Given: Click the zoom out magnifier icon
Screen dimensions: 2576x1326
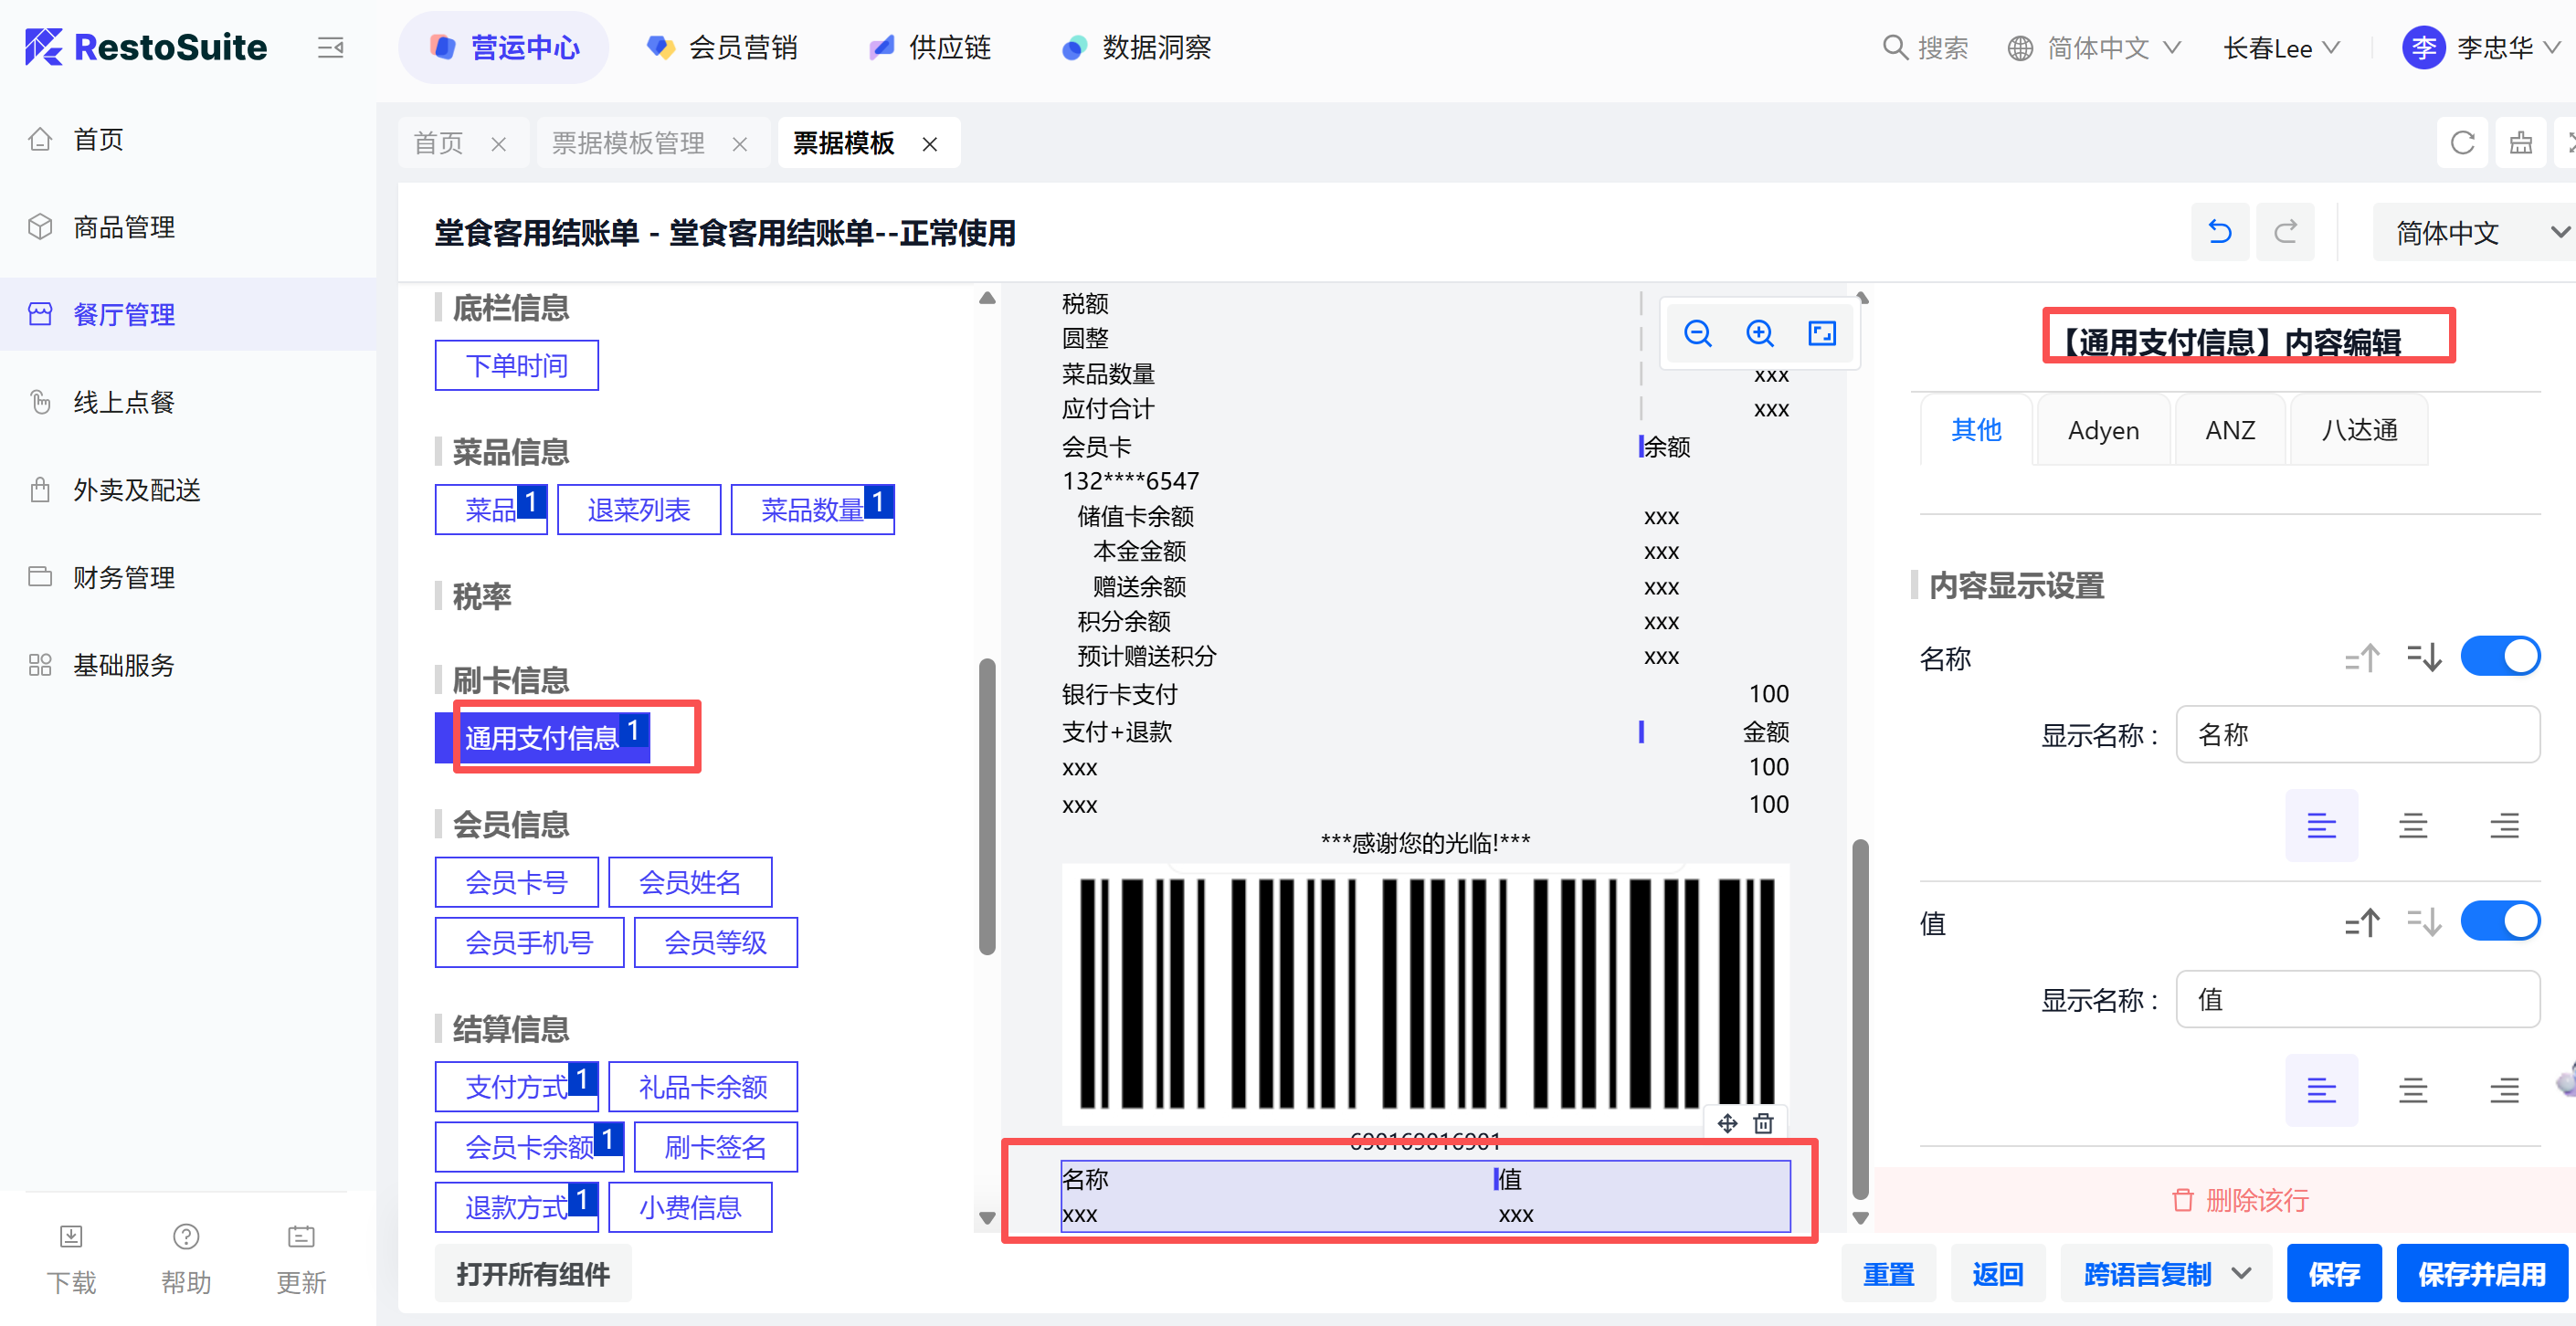Looking at the screenshot, I should pyautogui.click(x=1697, y=333).
